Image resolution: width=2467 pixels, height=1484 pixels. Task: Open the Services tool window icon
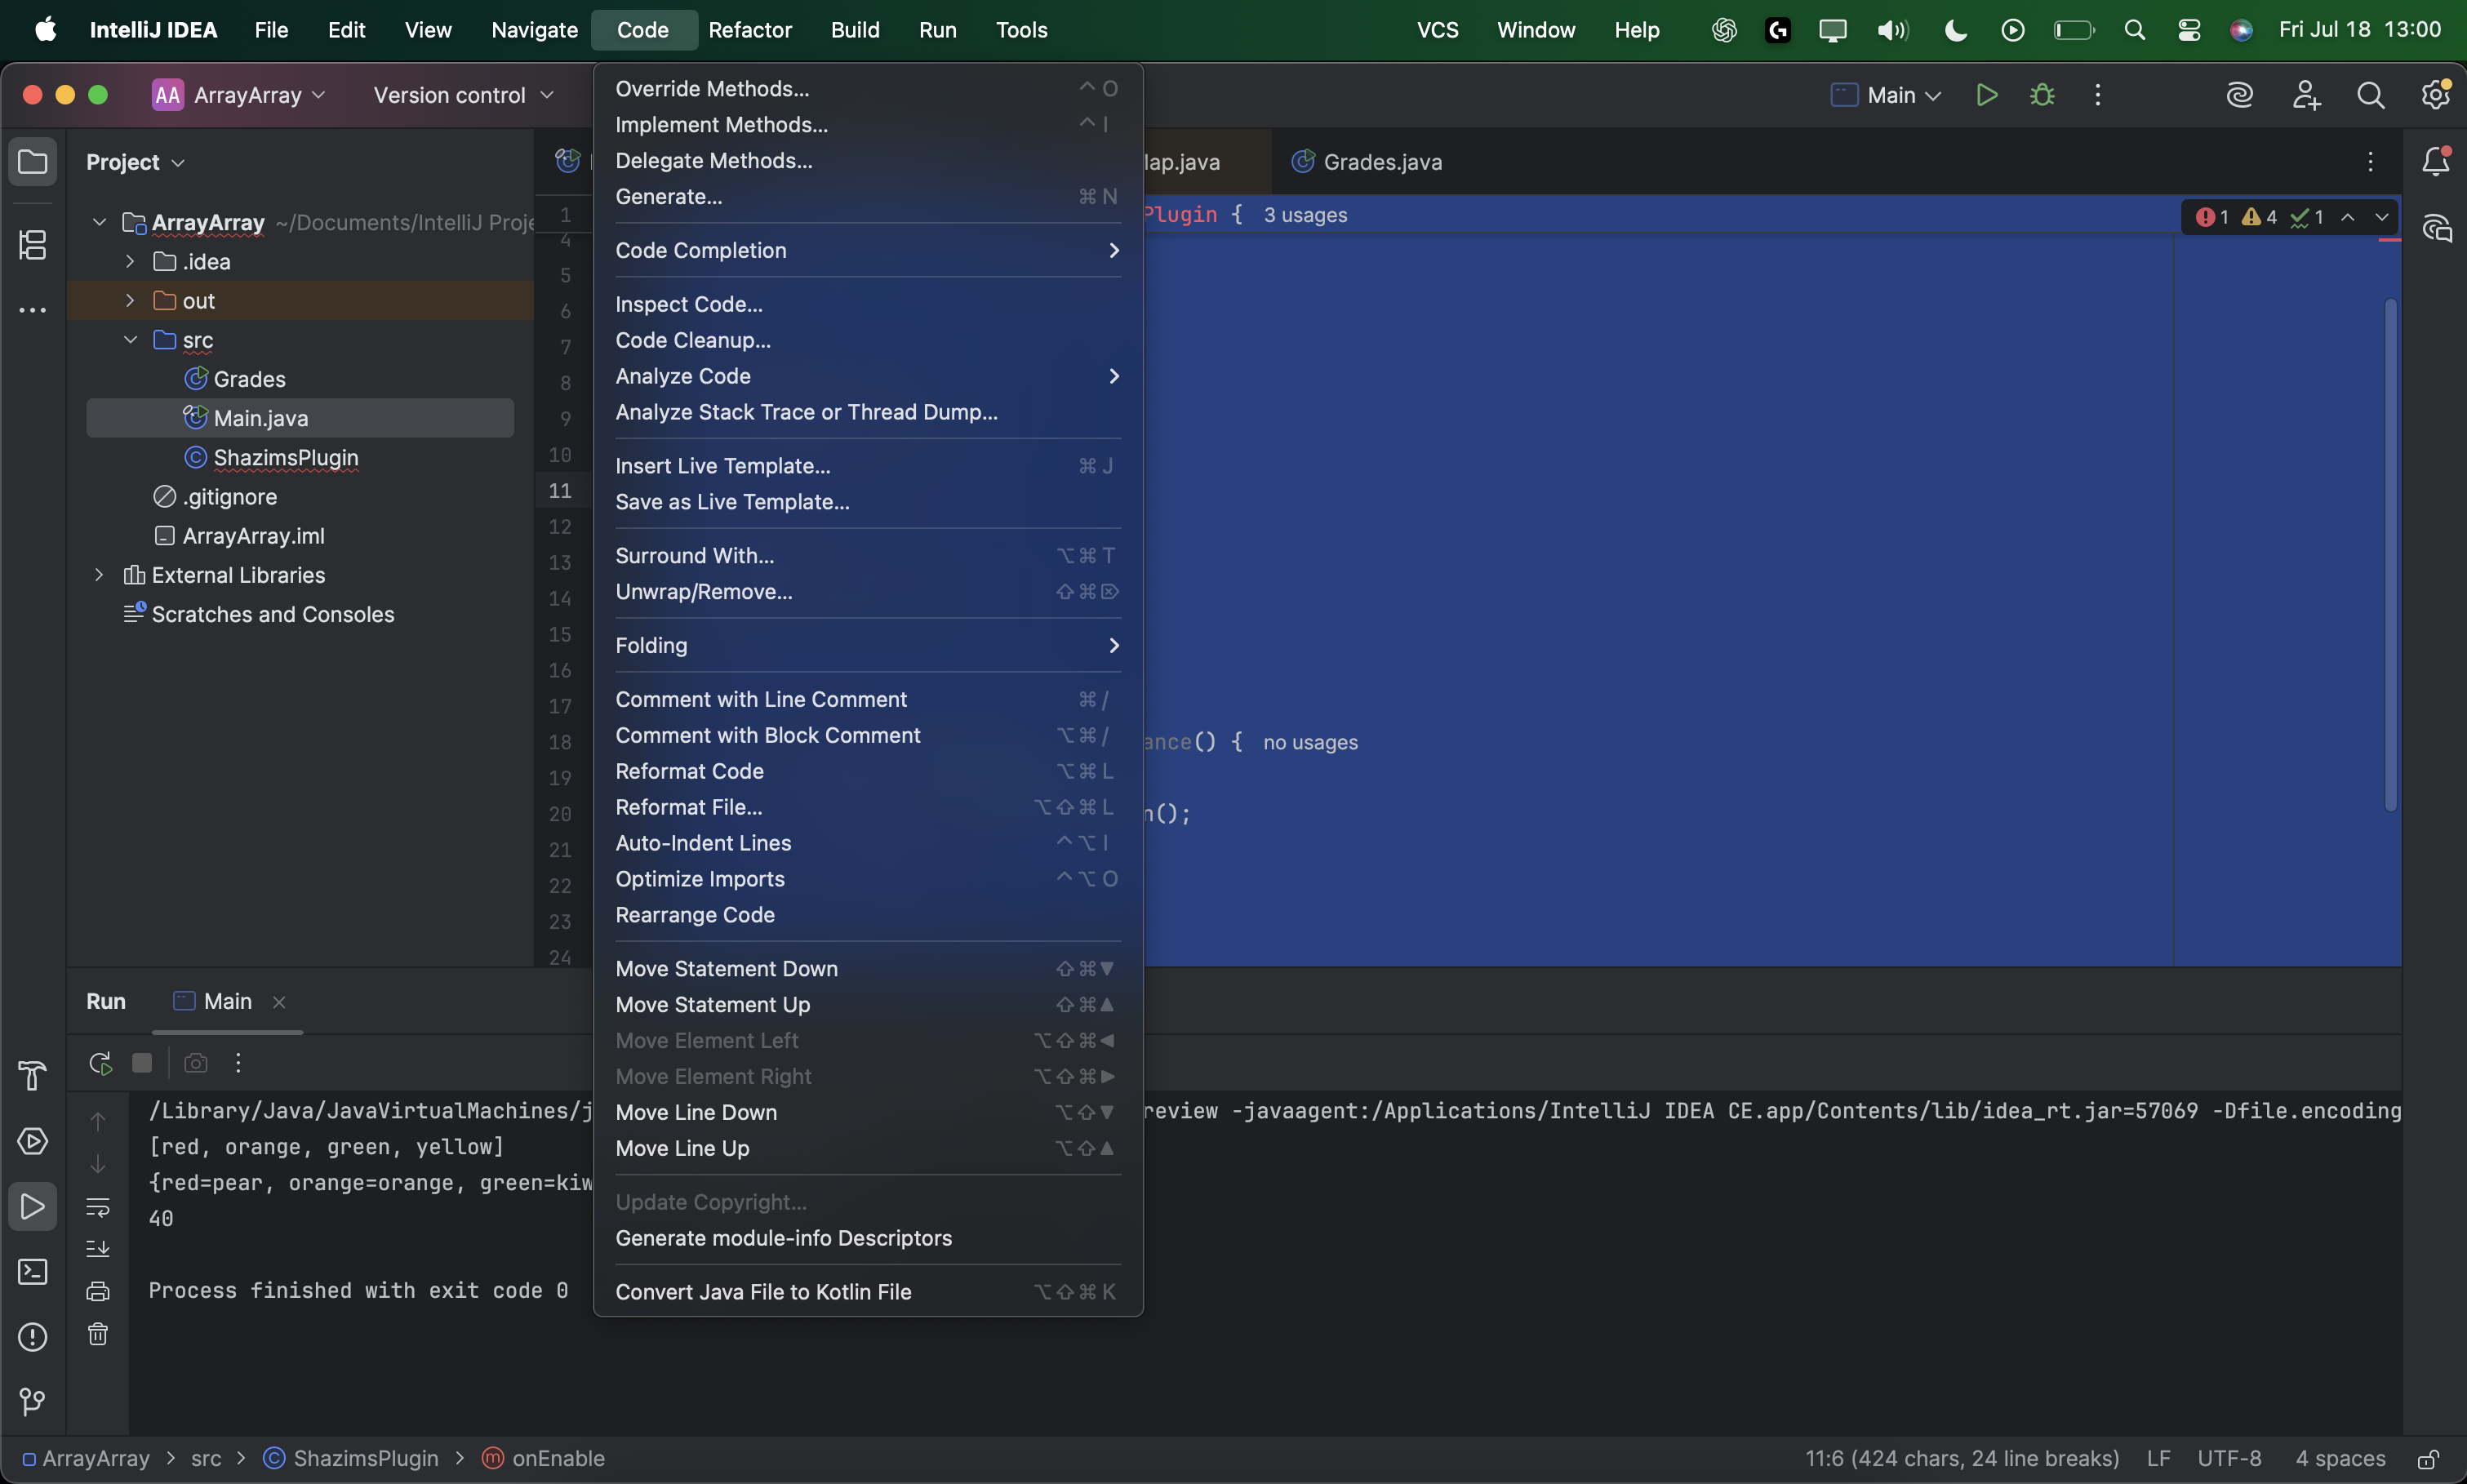33,1141
